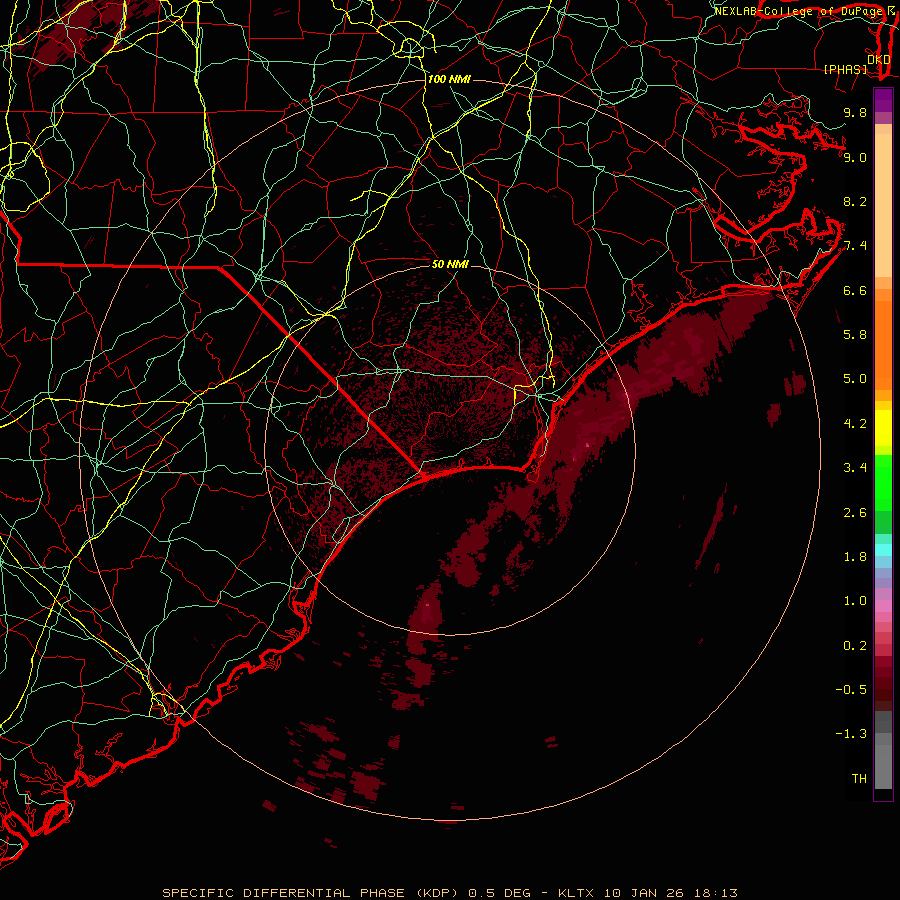The height and width of the screenshot is (900, 900).
Task: Click the 4.2 value on the color scale
Action: [x=855, y=423]
